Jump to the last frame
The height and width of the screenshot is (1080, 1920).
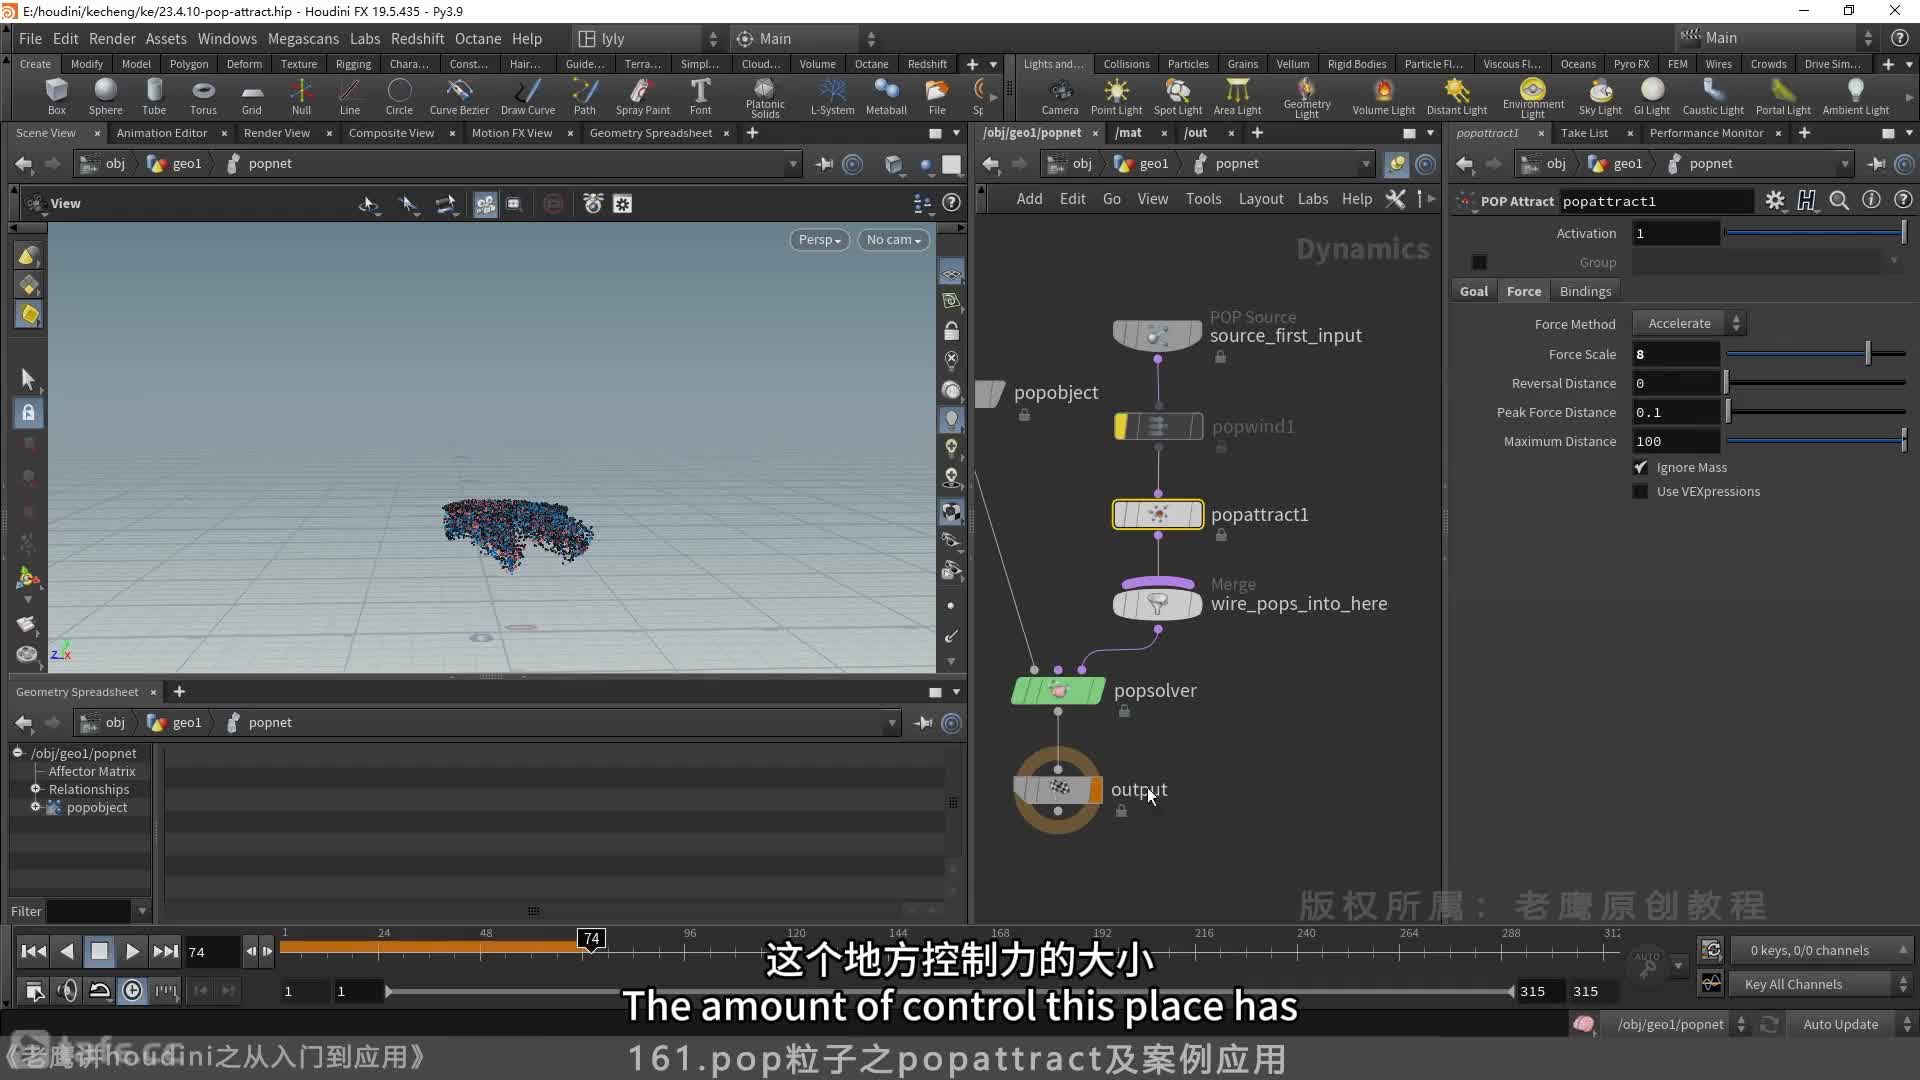[x=165, y=951]
